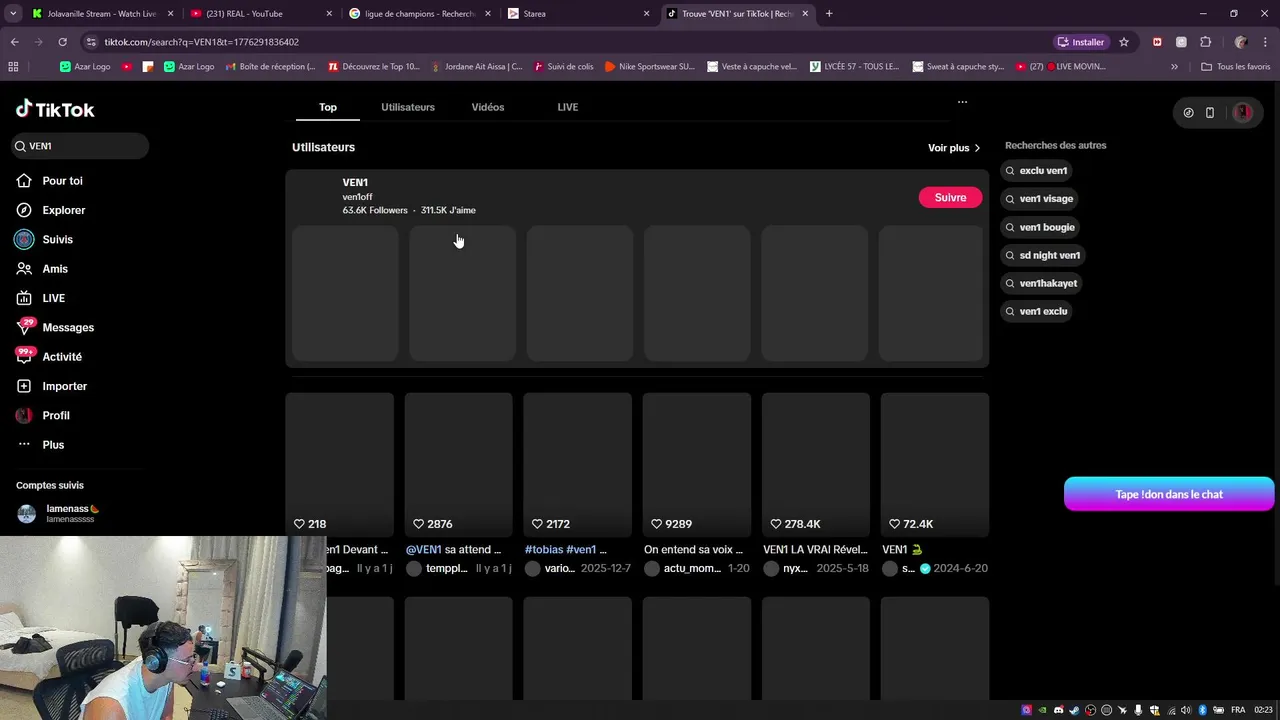Select the Top search tab
Screen dimensions: 1280x720
328,107
